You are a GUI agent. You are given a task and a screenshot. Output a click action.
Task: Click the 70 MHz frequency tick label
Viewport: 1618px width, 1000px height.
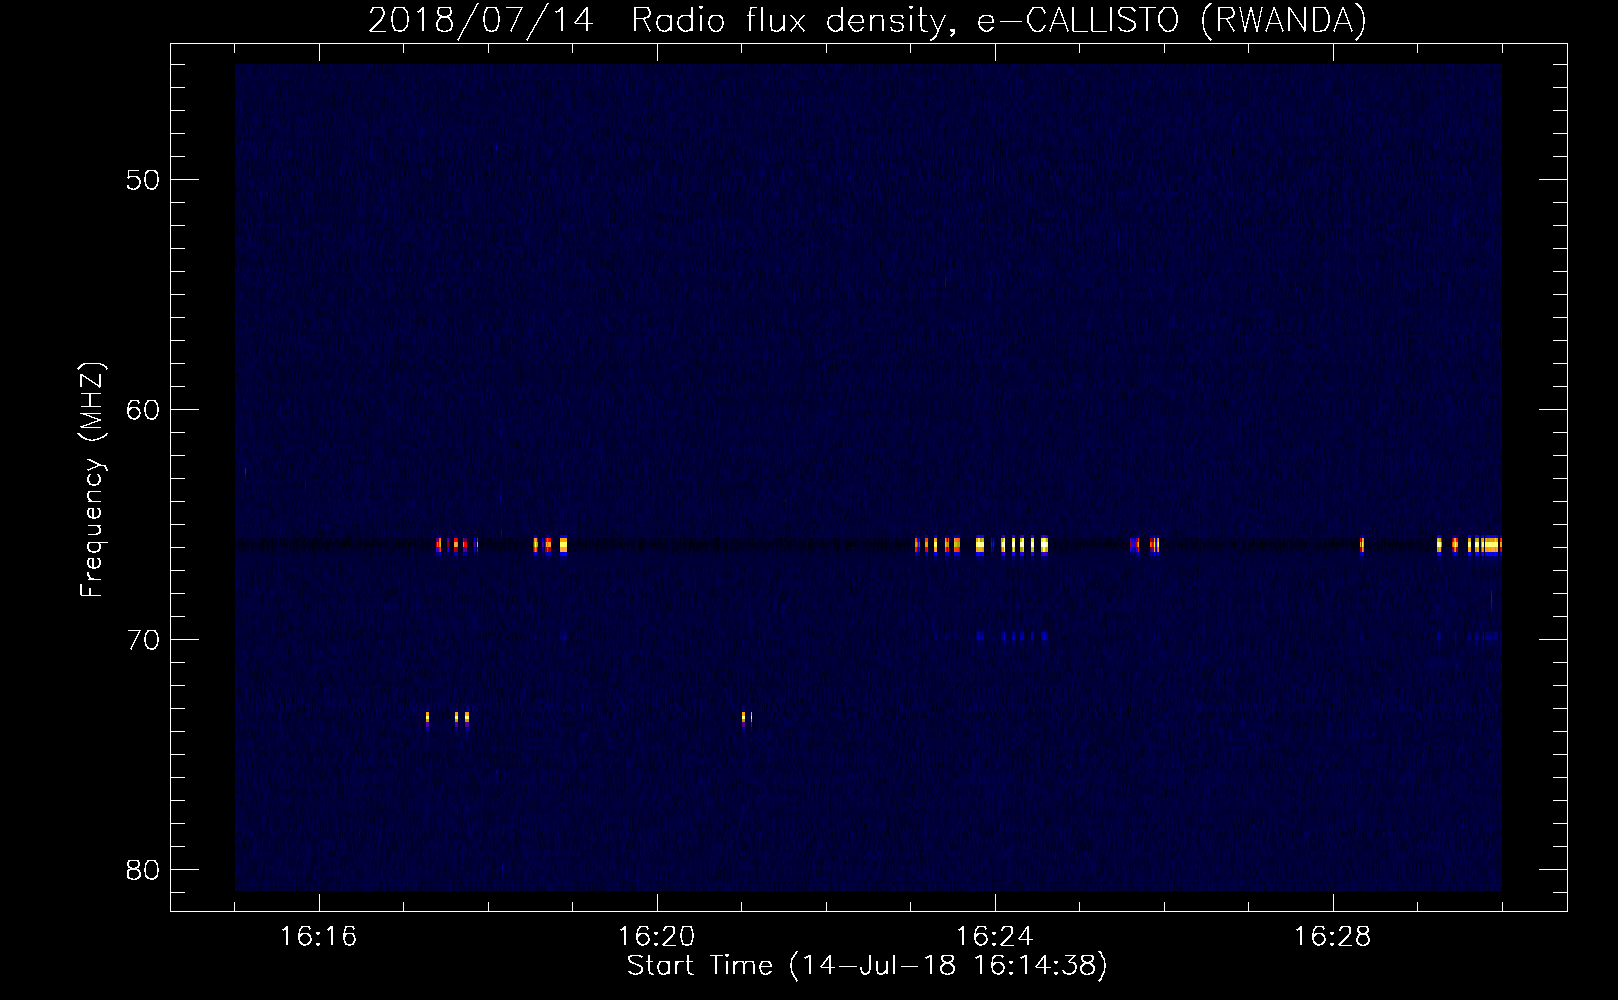coord(143,640)
